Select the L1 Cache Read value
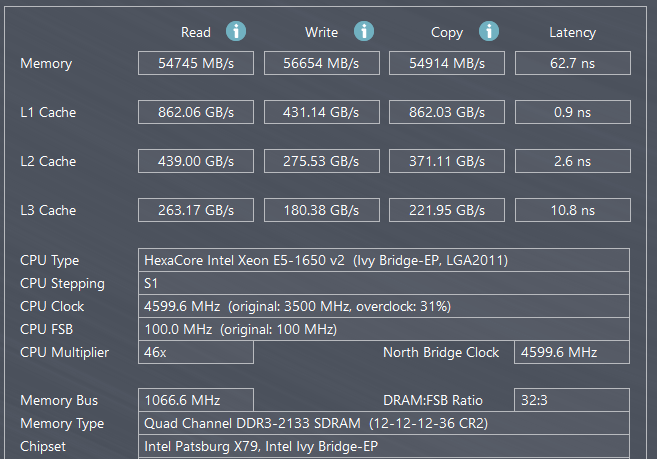The width and height of the screenshot is (657, 459). point(196,112)
